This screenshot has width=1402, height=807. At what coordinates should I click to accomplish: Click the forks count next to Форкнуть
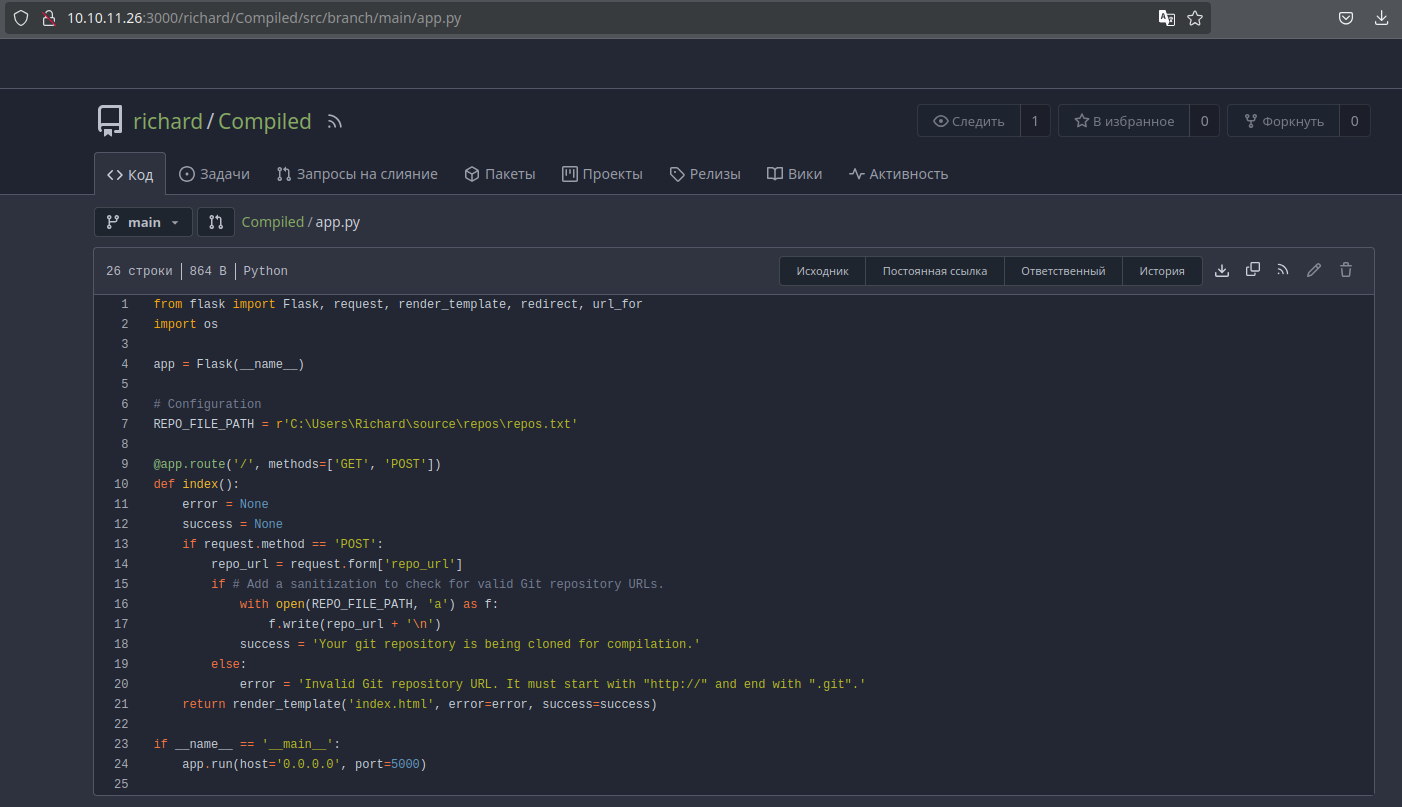(x=1355, y=121)
